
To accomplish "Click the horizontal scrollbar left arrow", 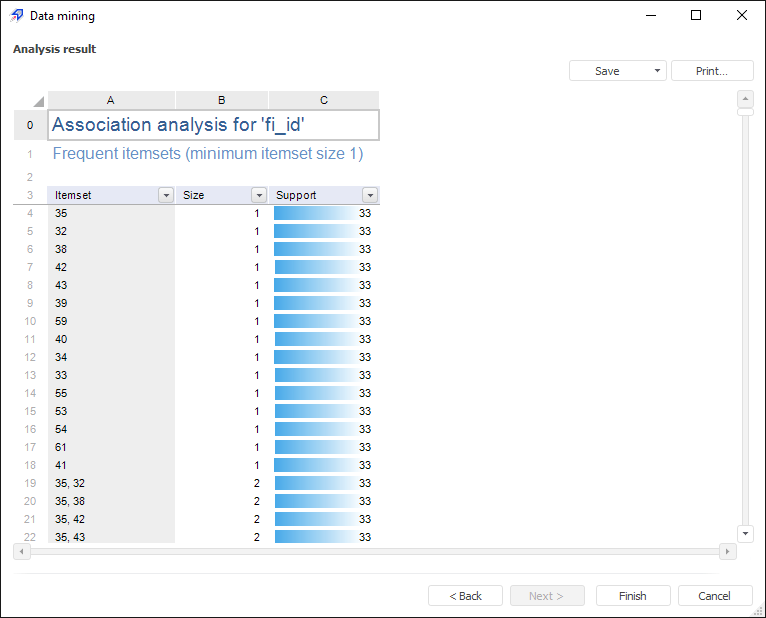I will [21, 552].
